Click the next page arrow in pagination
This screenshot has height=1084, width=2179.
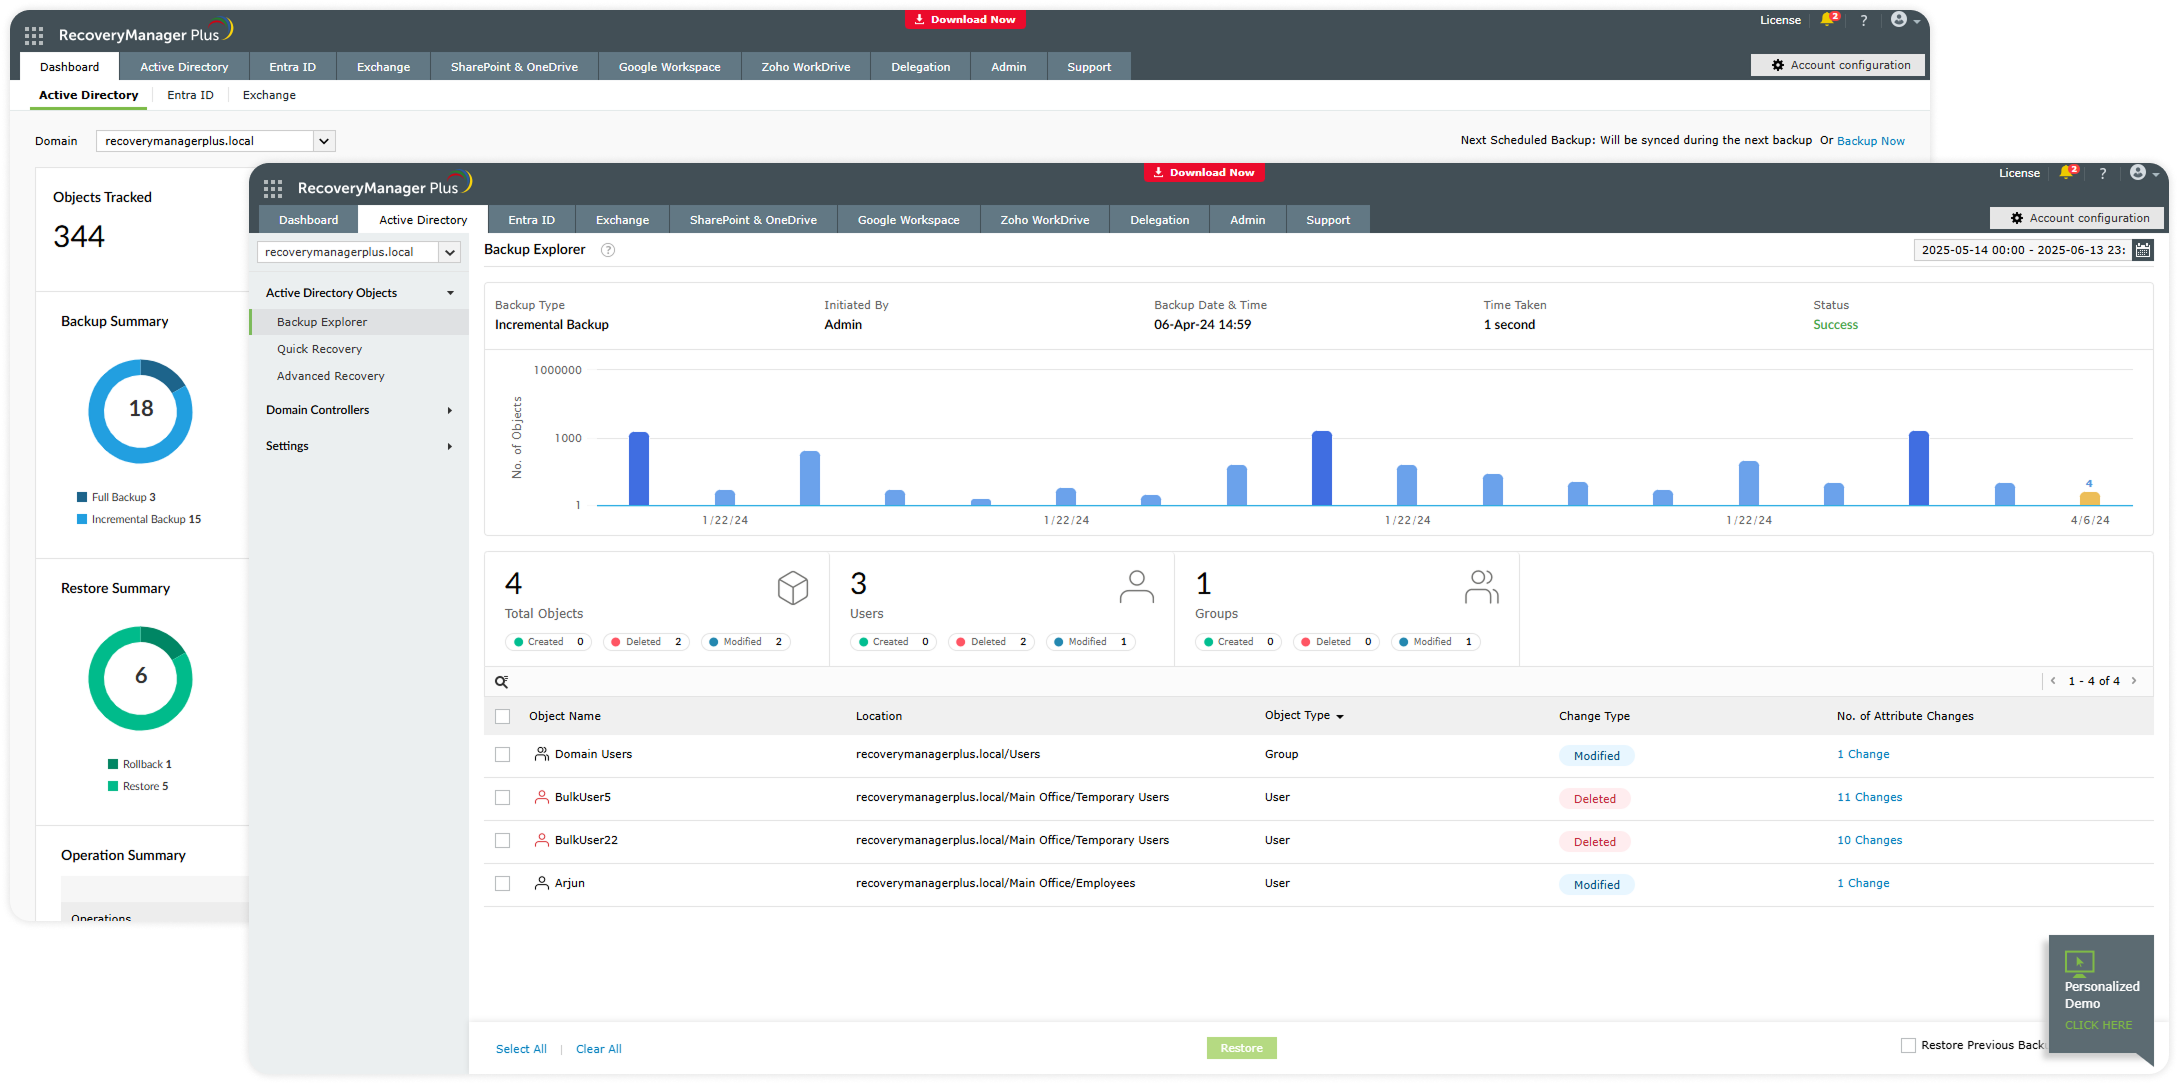(x=2134, y=681)
